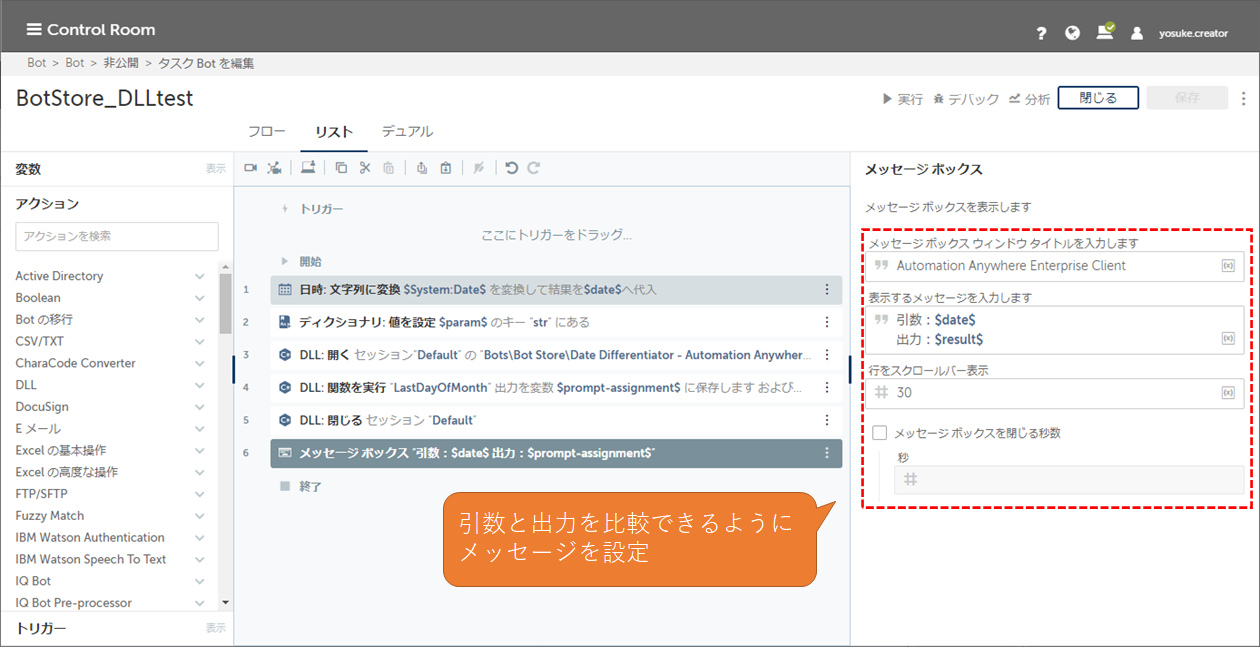The width and height of the screenshot is (1260, 647).
Task: Expand the FTP/SFTP action group
Action: [x=200, y=494]
